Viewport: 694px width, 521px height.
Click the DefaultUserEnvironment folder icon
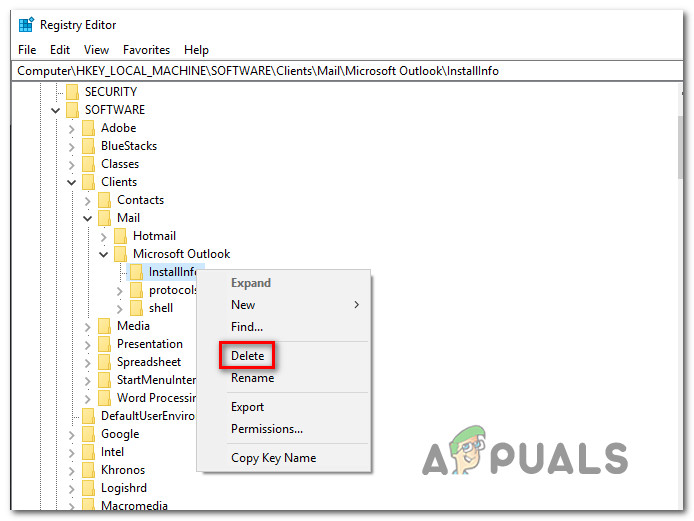click(89, 417)
